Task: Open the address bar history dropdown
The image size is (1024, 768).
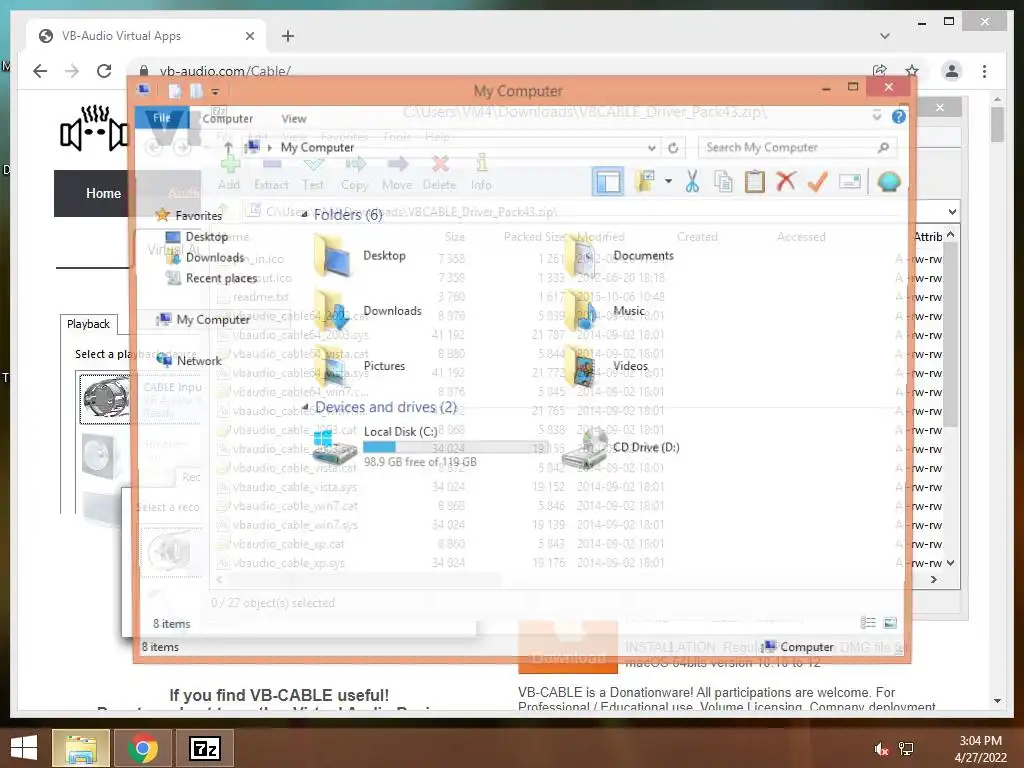Action: pos(651,148)
